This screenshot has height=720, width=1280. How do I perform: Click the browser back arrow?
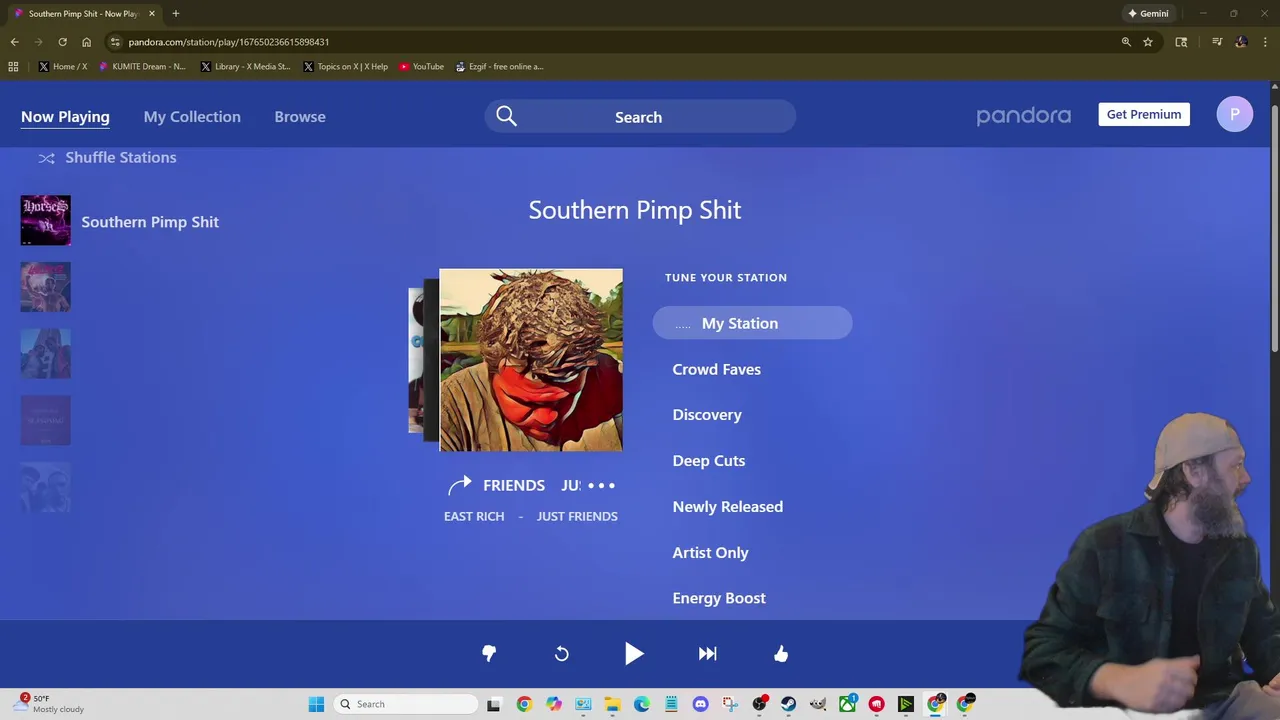point(14,42)
